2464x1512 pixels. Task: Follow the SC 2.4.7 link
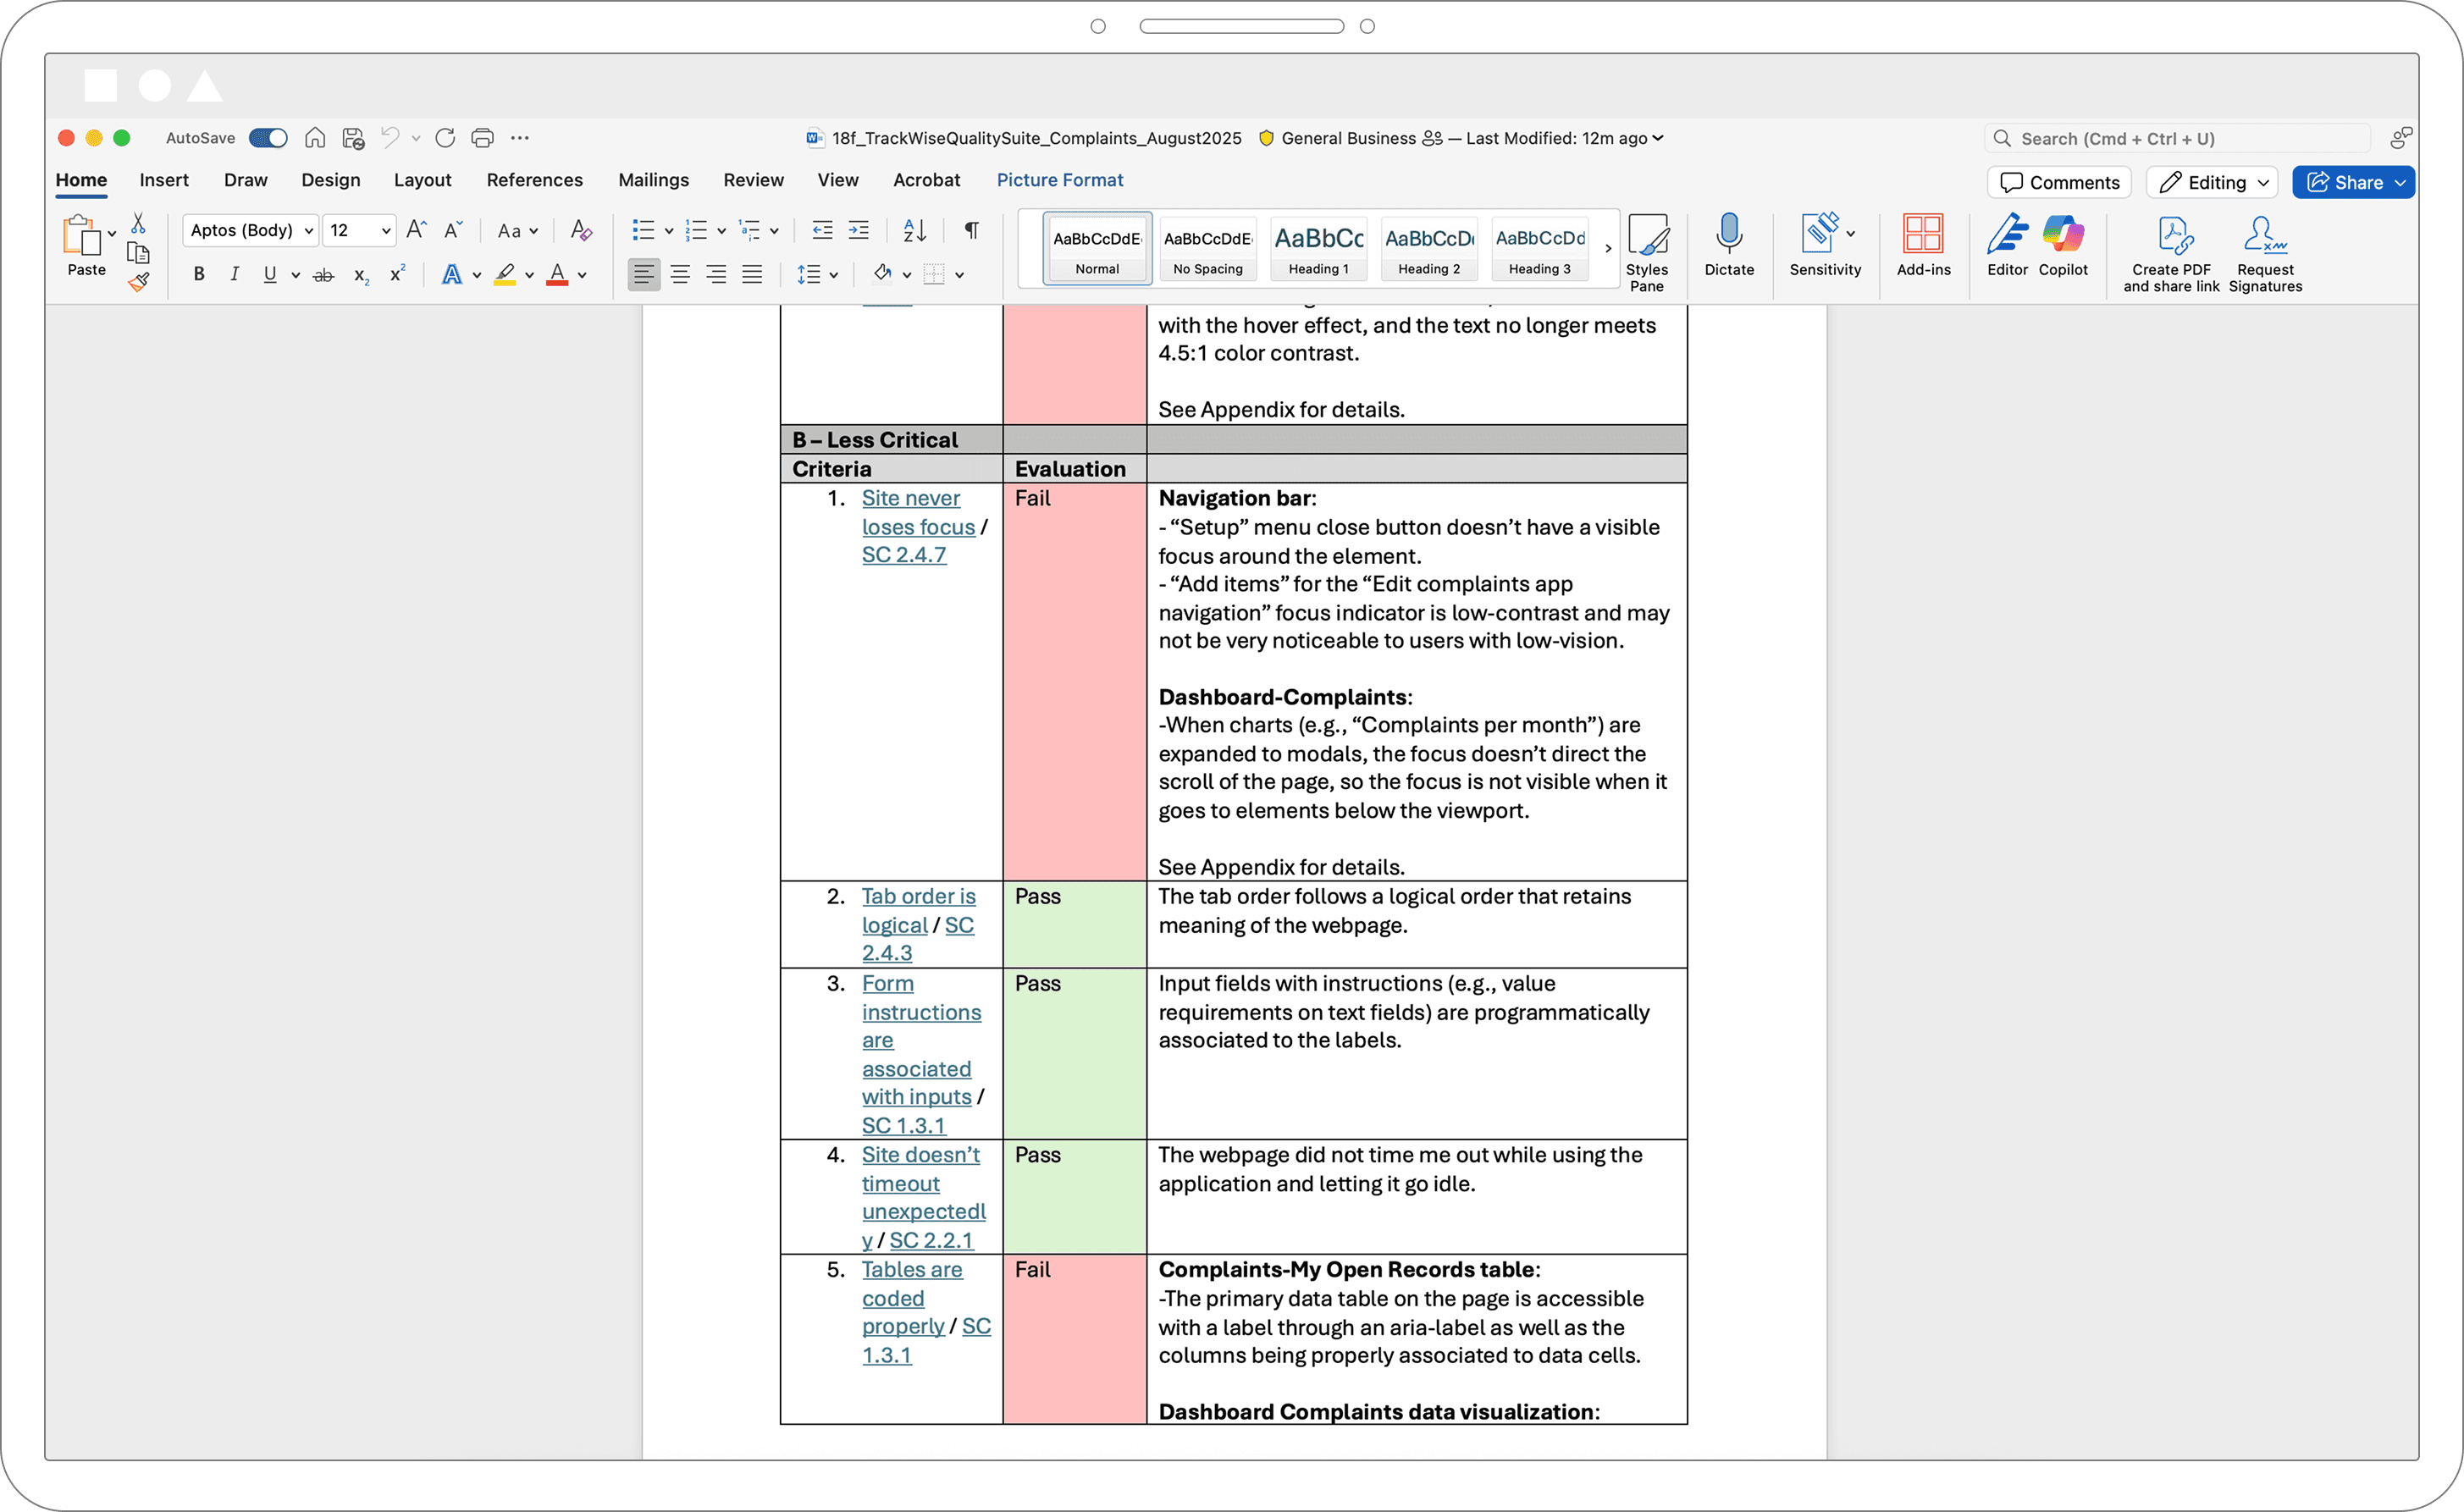903,555
